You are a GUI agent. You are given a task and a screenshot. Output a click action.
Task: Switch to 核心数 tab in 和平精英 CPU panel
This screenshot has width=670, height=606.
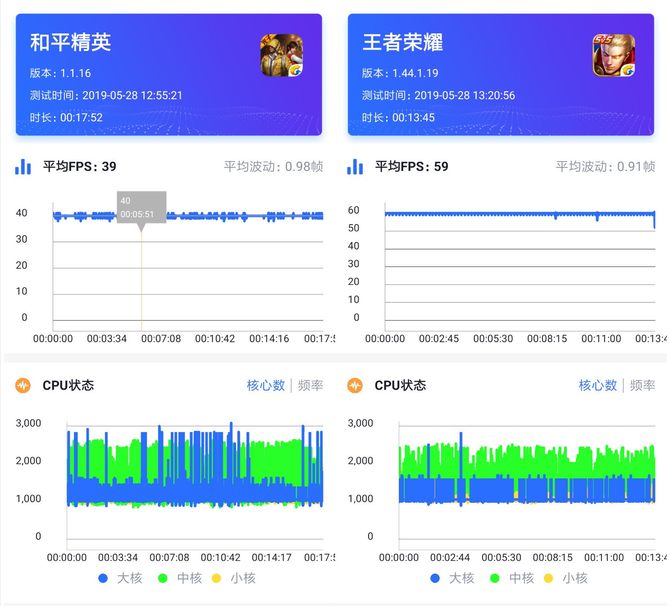pos(266,385)
